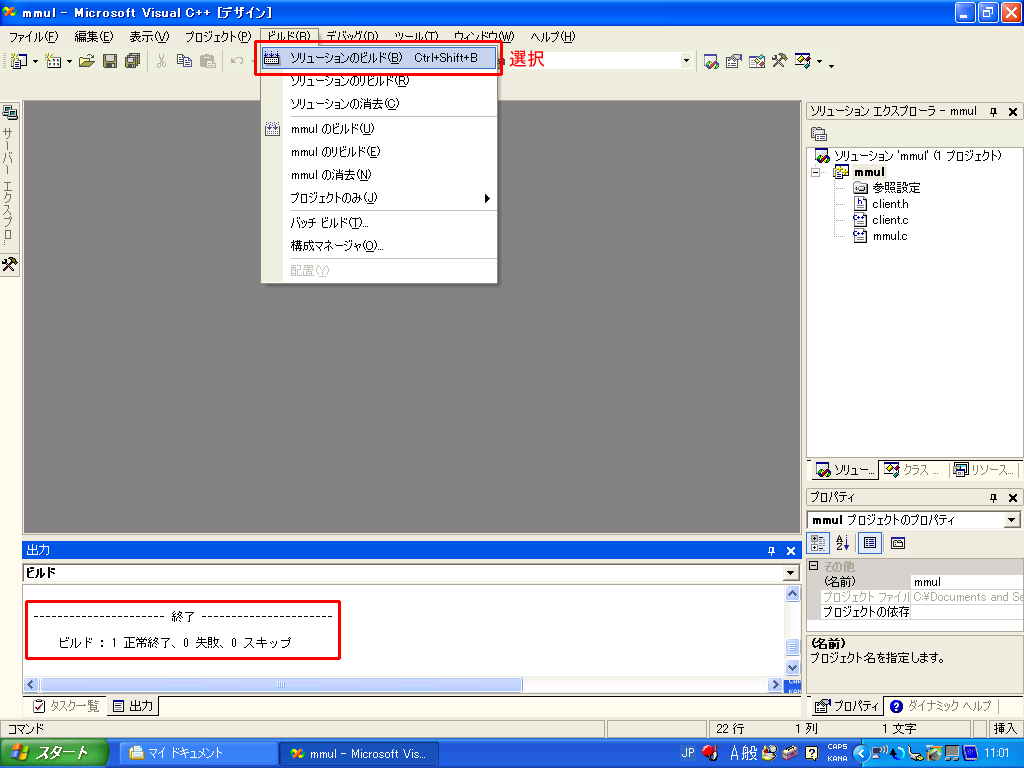Click the New Project toolbar icon
This screenshot has width=1024, height=768.
18,61
